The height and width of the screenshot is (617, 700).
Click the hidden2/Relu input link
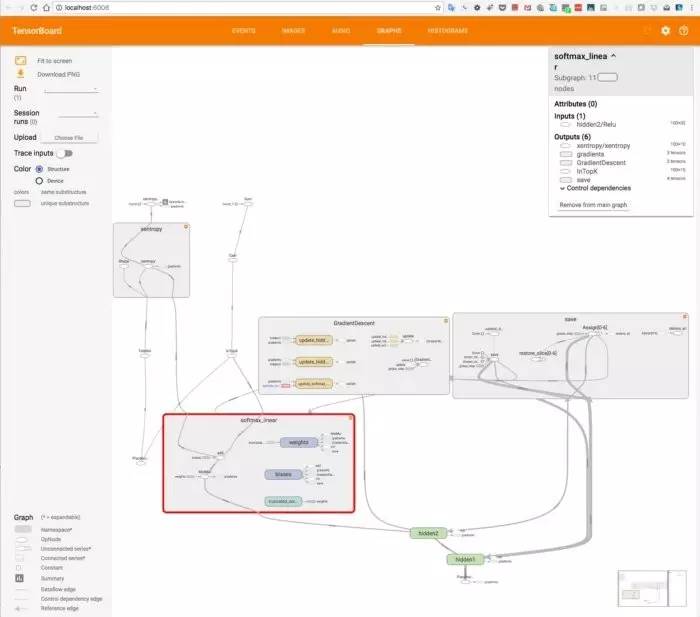596,124
